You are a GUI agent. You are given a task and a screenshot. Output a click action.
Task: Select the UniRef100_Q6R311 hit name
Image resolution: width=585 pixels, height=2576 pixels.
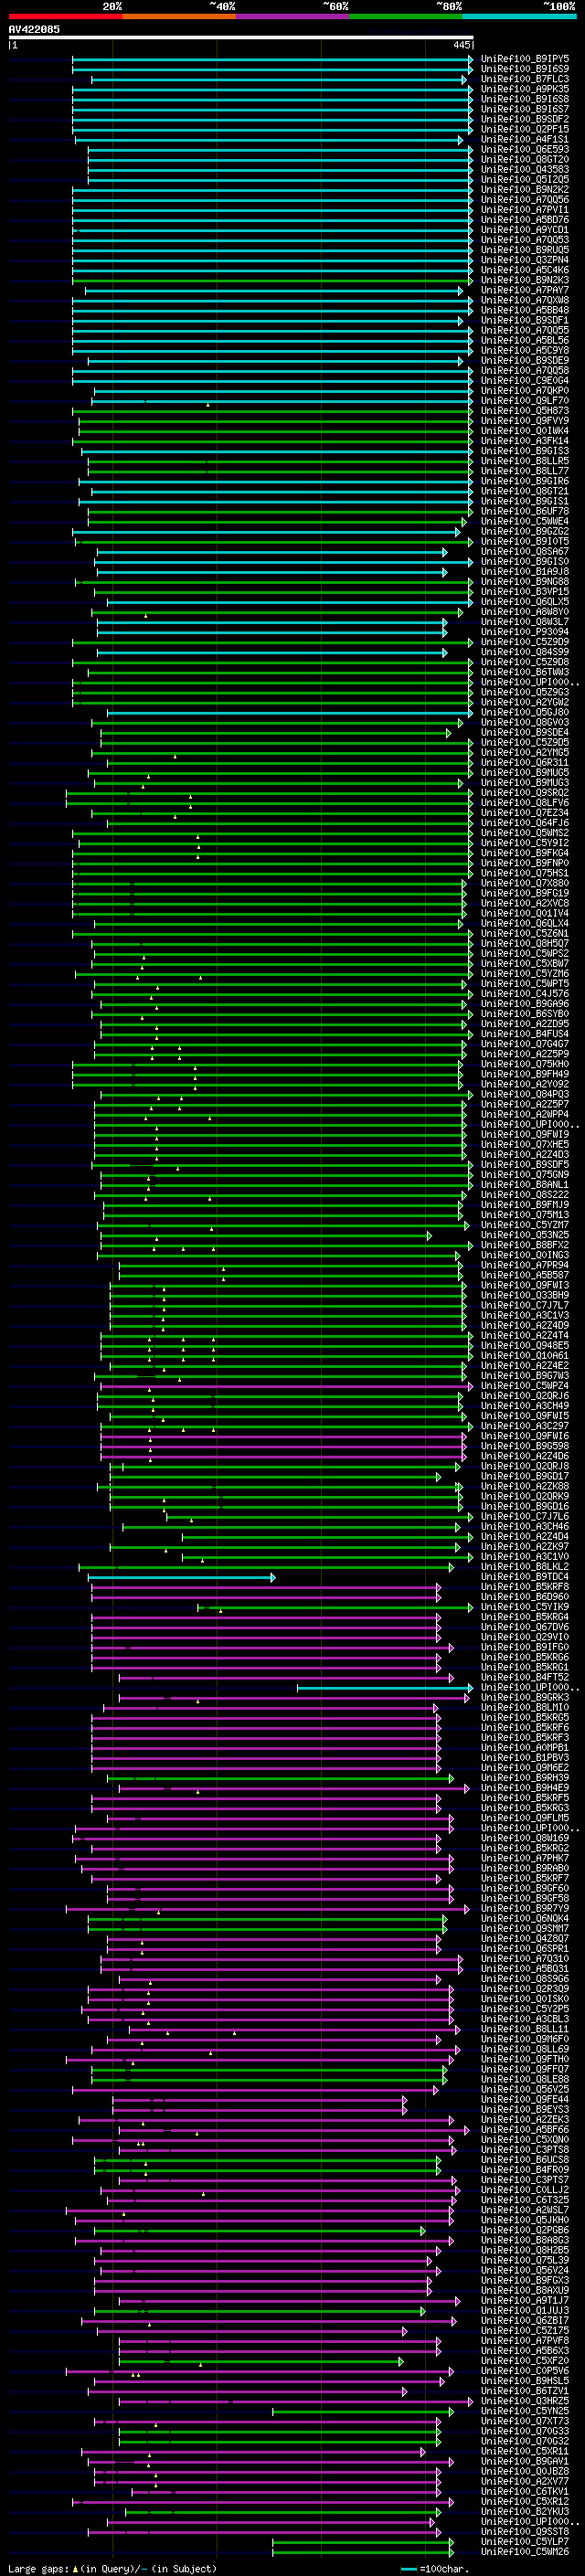(x=525, y=762)
